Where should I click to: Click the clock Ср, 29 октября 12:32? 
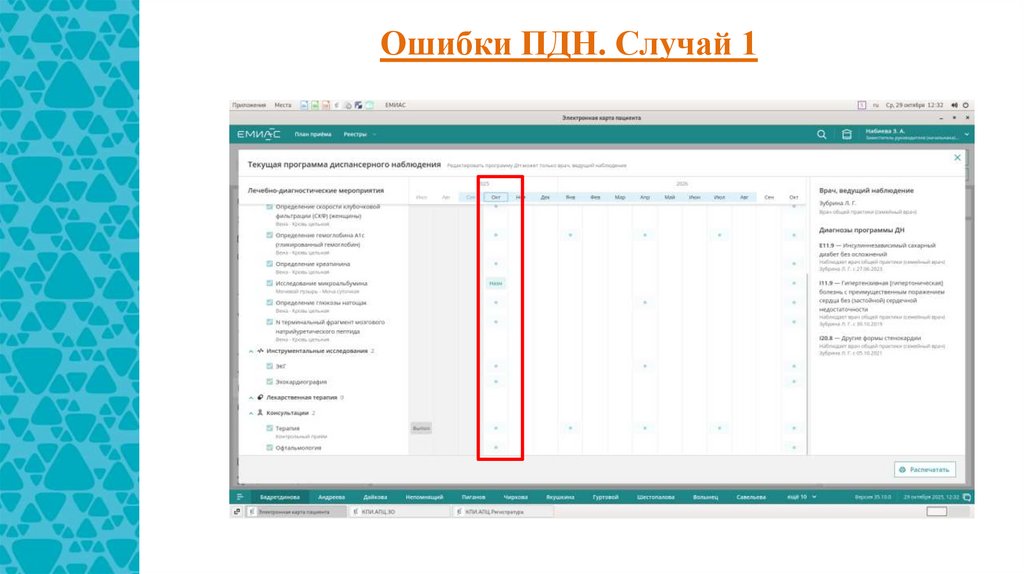[x=914, y=105]
